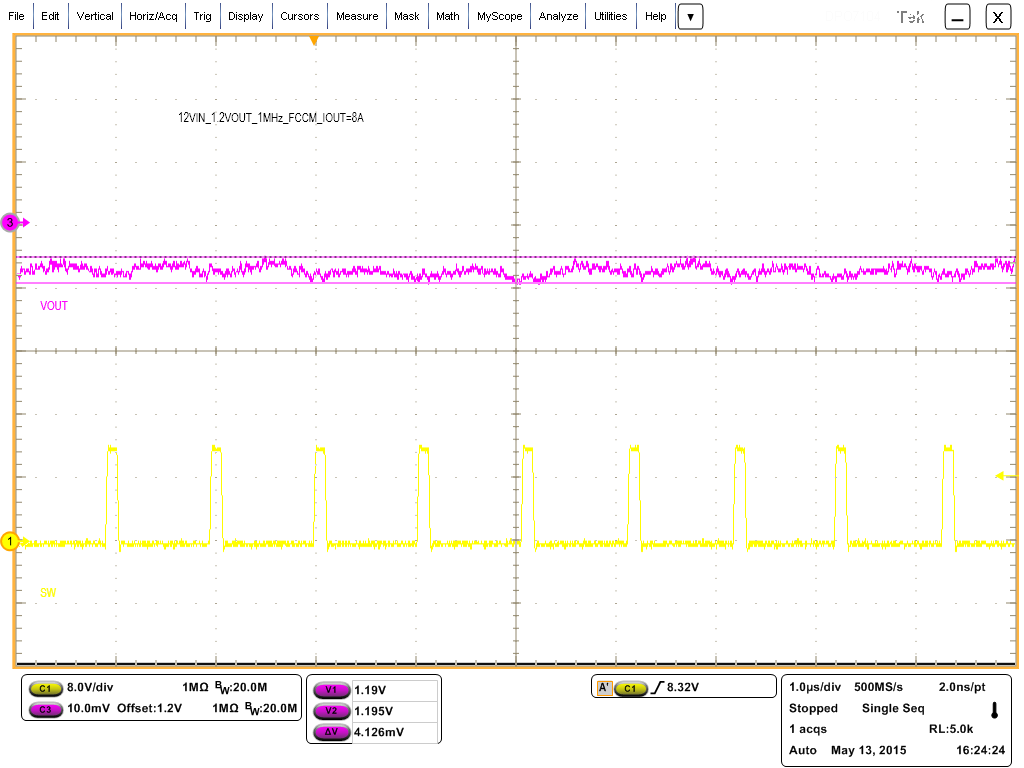The width and height of the screenshot is (1024, 768).
Task: Click the rising-slope trigger icon beside 8.32V
Action: pos(660,686)
